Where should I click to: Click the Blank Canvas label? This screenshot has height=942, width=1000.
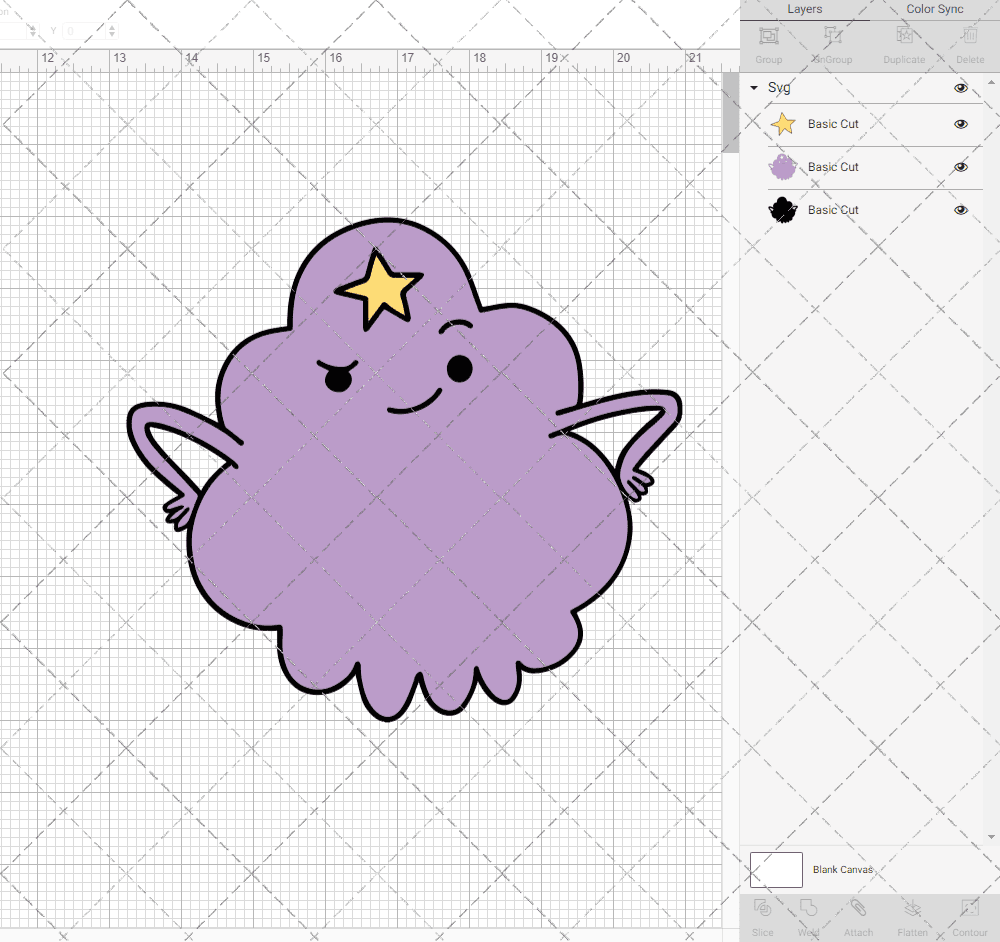click(842, 869)
